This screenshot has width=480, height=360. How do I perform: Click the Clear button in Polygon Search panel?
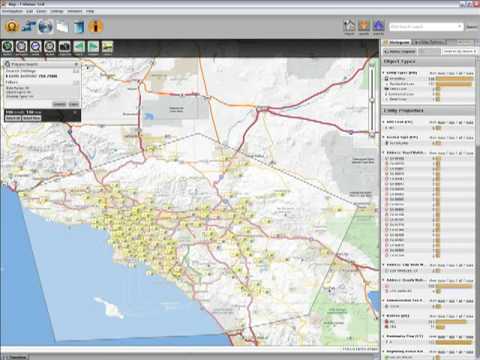click(x=74, y=104)
